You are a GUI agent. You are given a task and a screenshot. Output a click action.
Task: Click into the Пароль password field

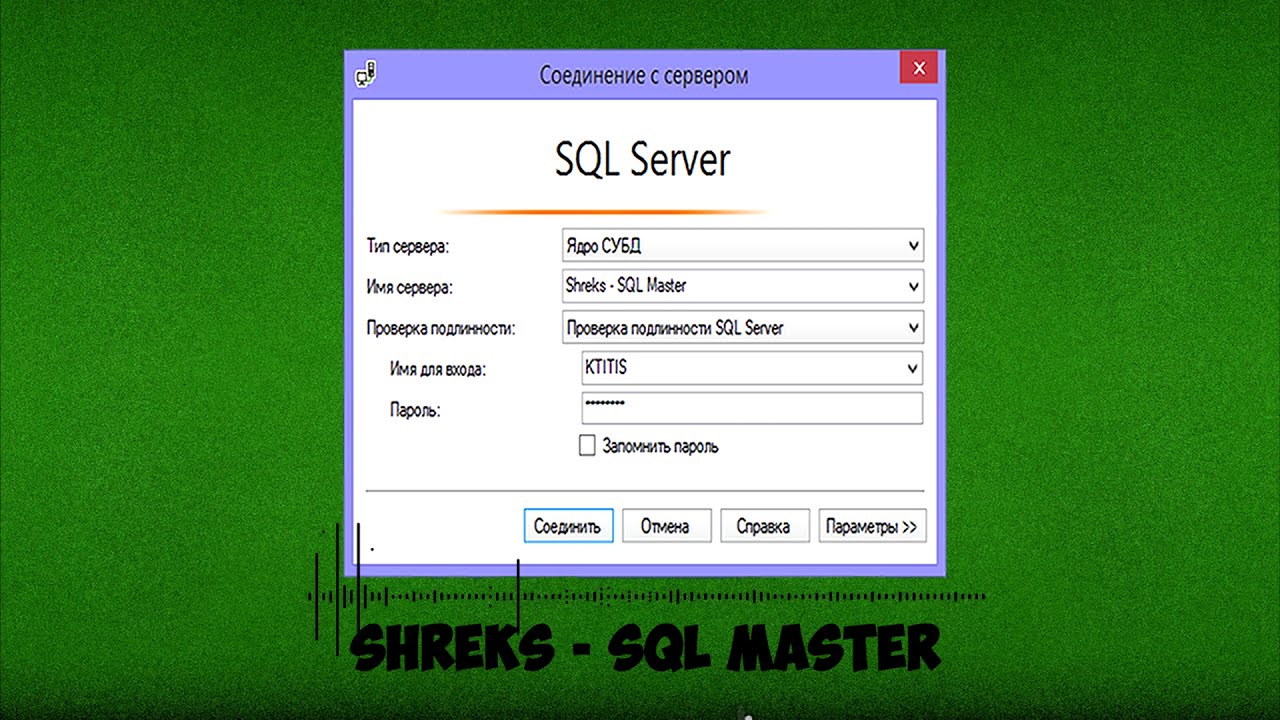(x=752, y=408)
